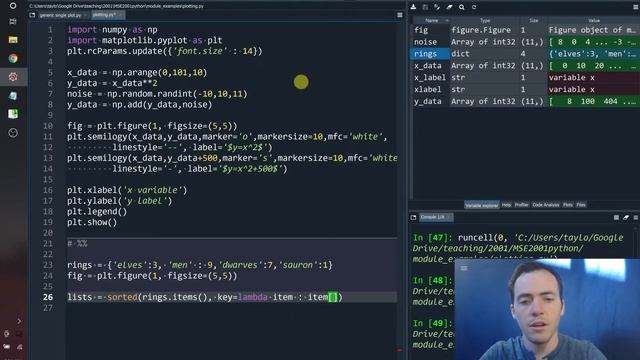Click line number 21 at the cell marker

pos(48,244)
